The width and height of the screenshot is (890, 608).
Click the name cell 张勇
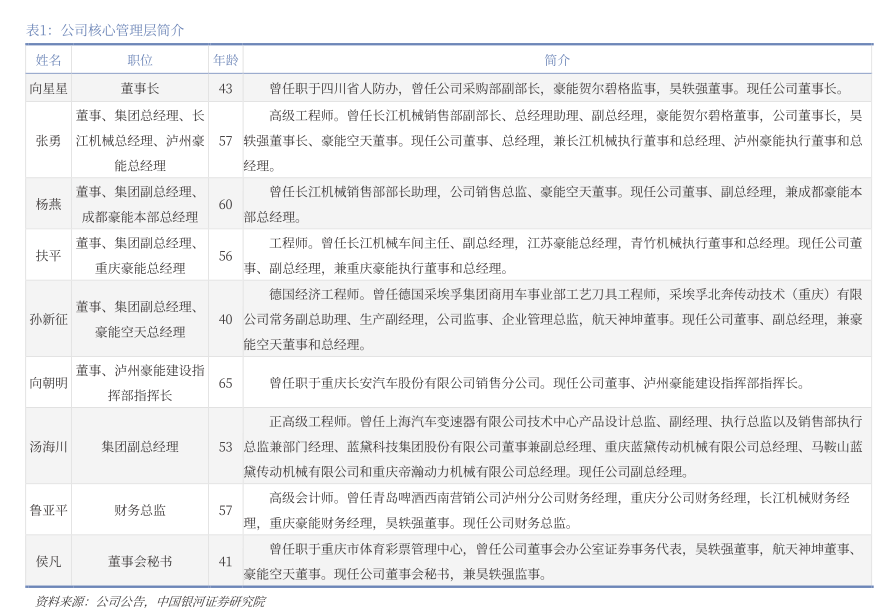48,140
